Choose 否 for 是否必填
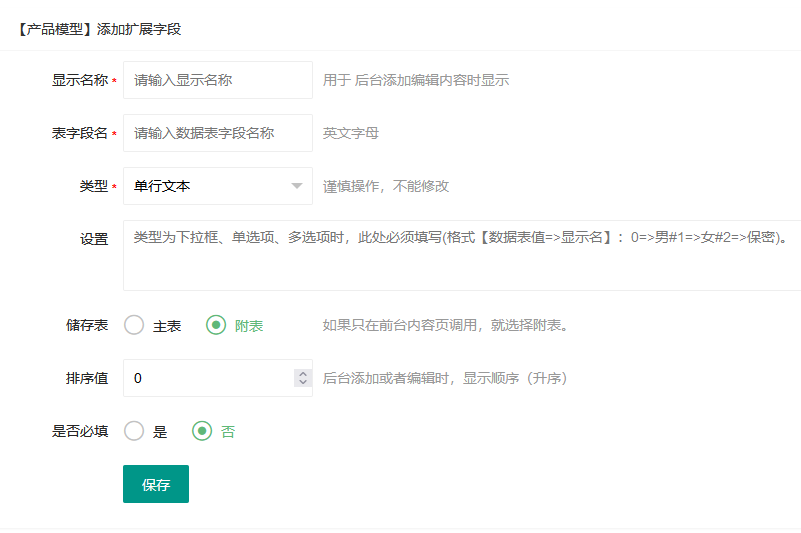This screenshot has height=533, width=801. click(x=202, y=431)
